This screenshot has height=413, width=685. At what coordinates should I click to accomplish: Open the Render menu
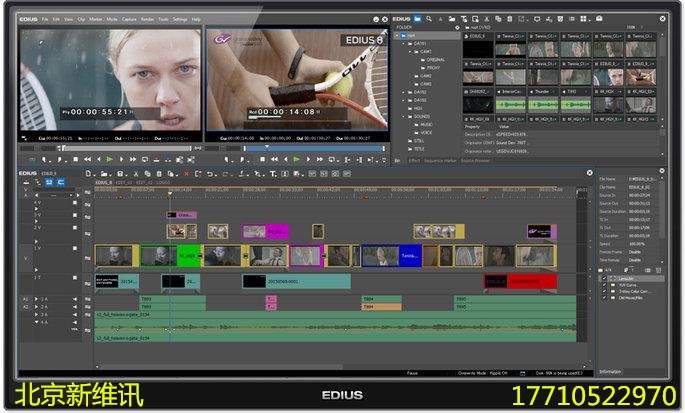point(147,19)
